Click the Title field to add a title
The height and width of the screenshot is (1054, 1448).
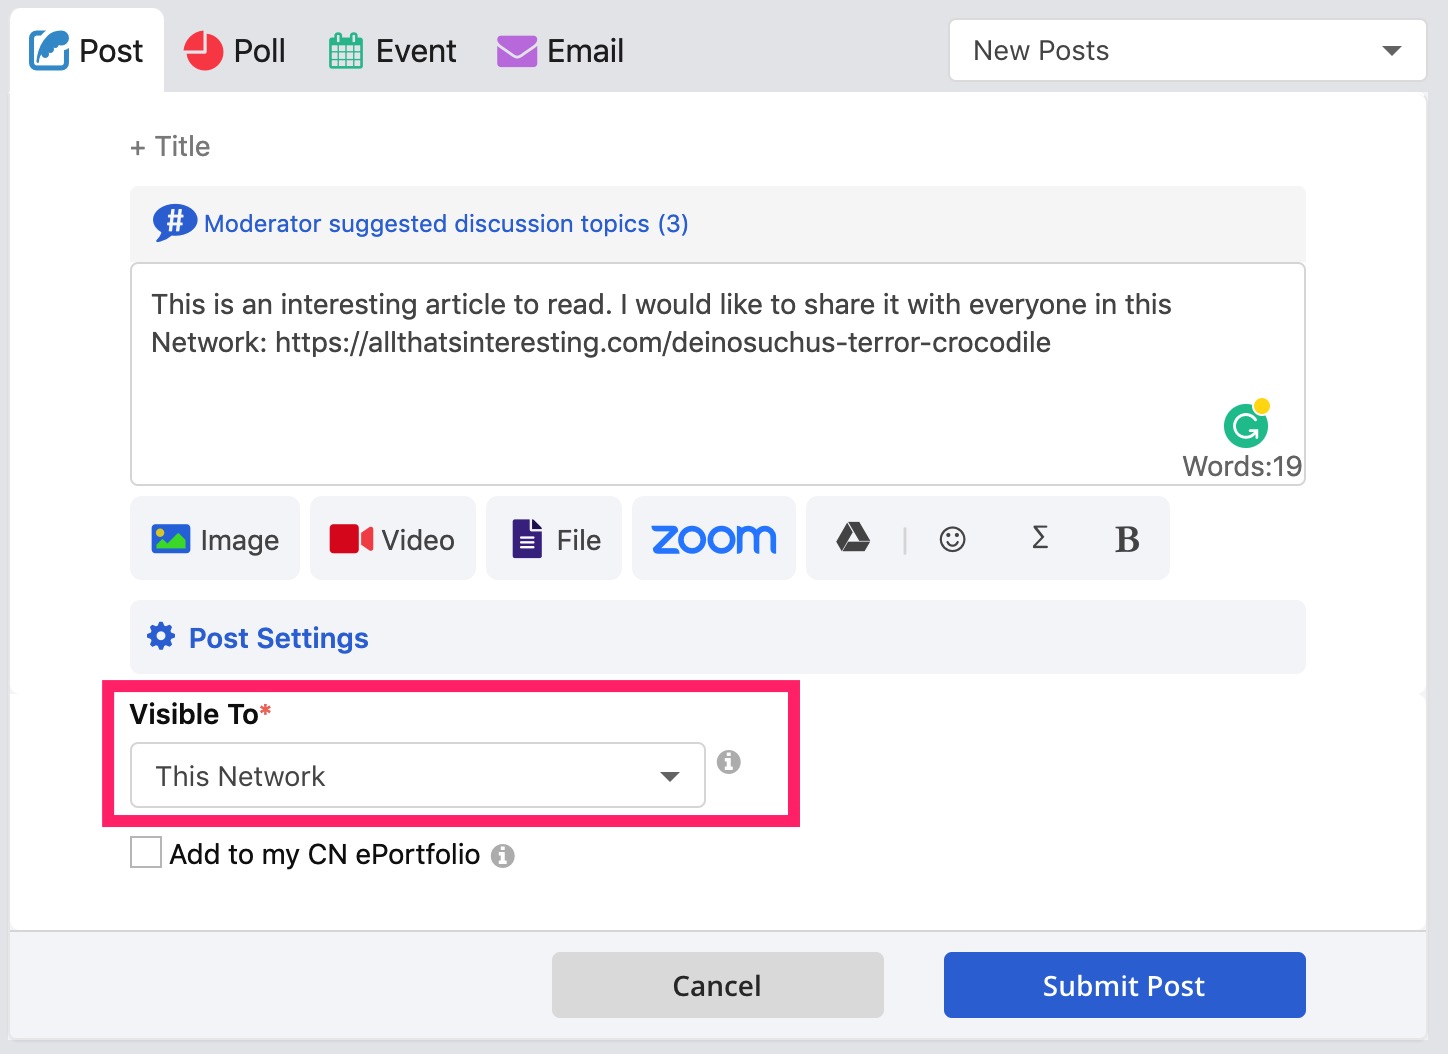(170, 146)
